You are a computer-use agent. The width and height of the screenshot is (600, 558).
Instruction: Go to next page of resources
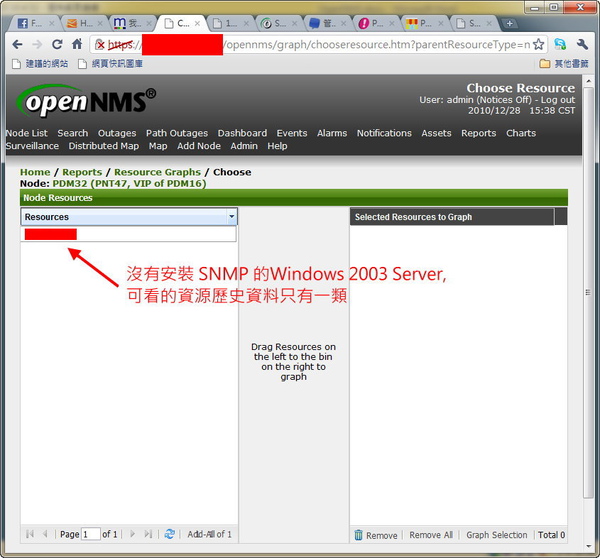click(x=132, y=534)
